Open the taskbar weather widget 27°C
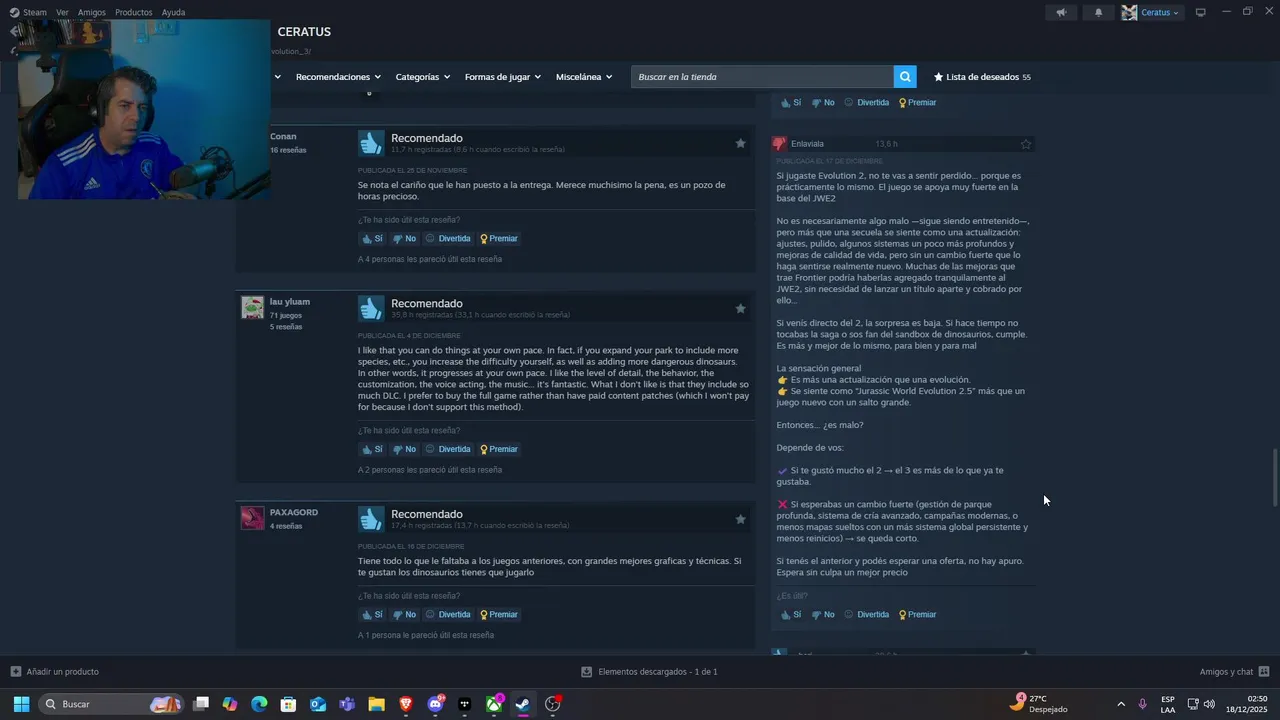The image size is (1280, 720). point(1038,704)
